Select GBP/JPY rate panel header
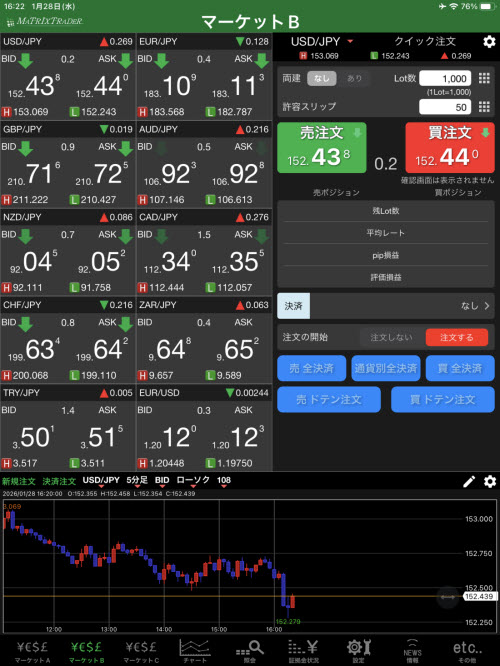Viewport: 500px width, 666px height. pyautogui.click(x=68, y=129)
